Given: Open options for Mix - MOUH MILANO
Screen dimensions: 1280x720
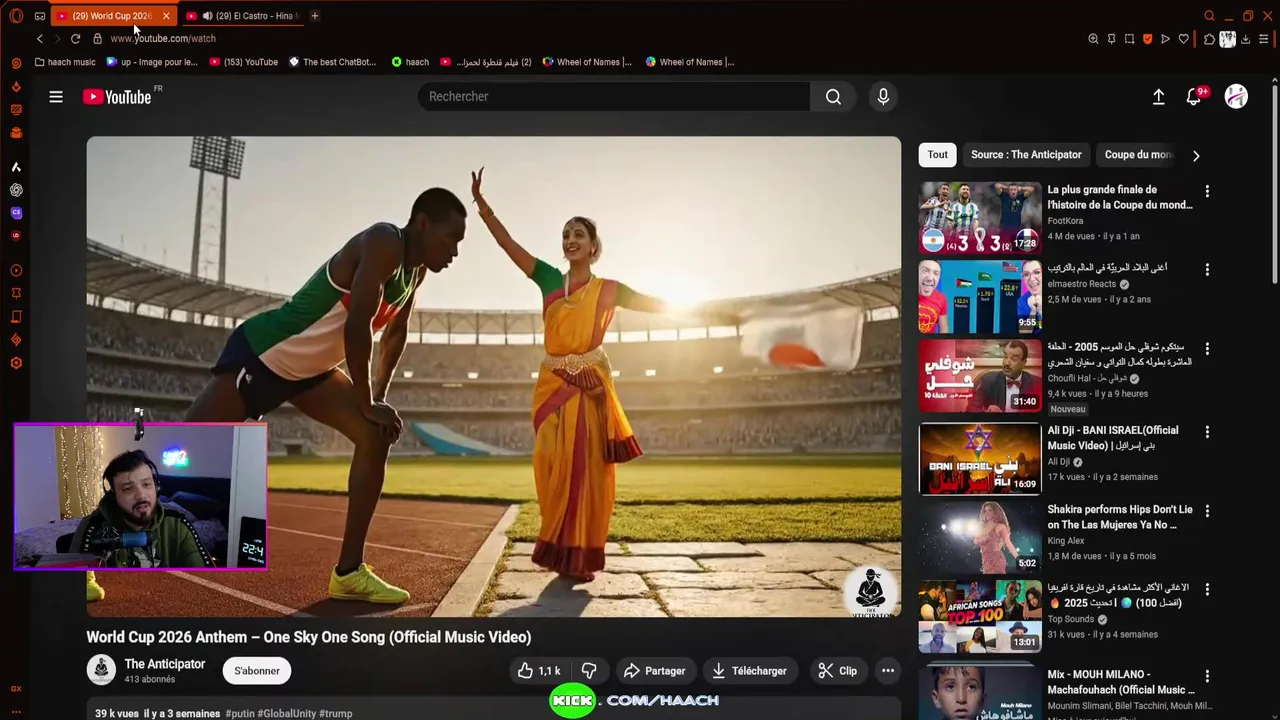Looking at the screenshot, I should pos(1207,676).
